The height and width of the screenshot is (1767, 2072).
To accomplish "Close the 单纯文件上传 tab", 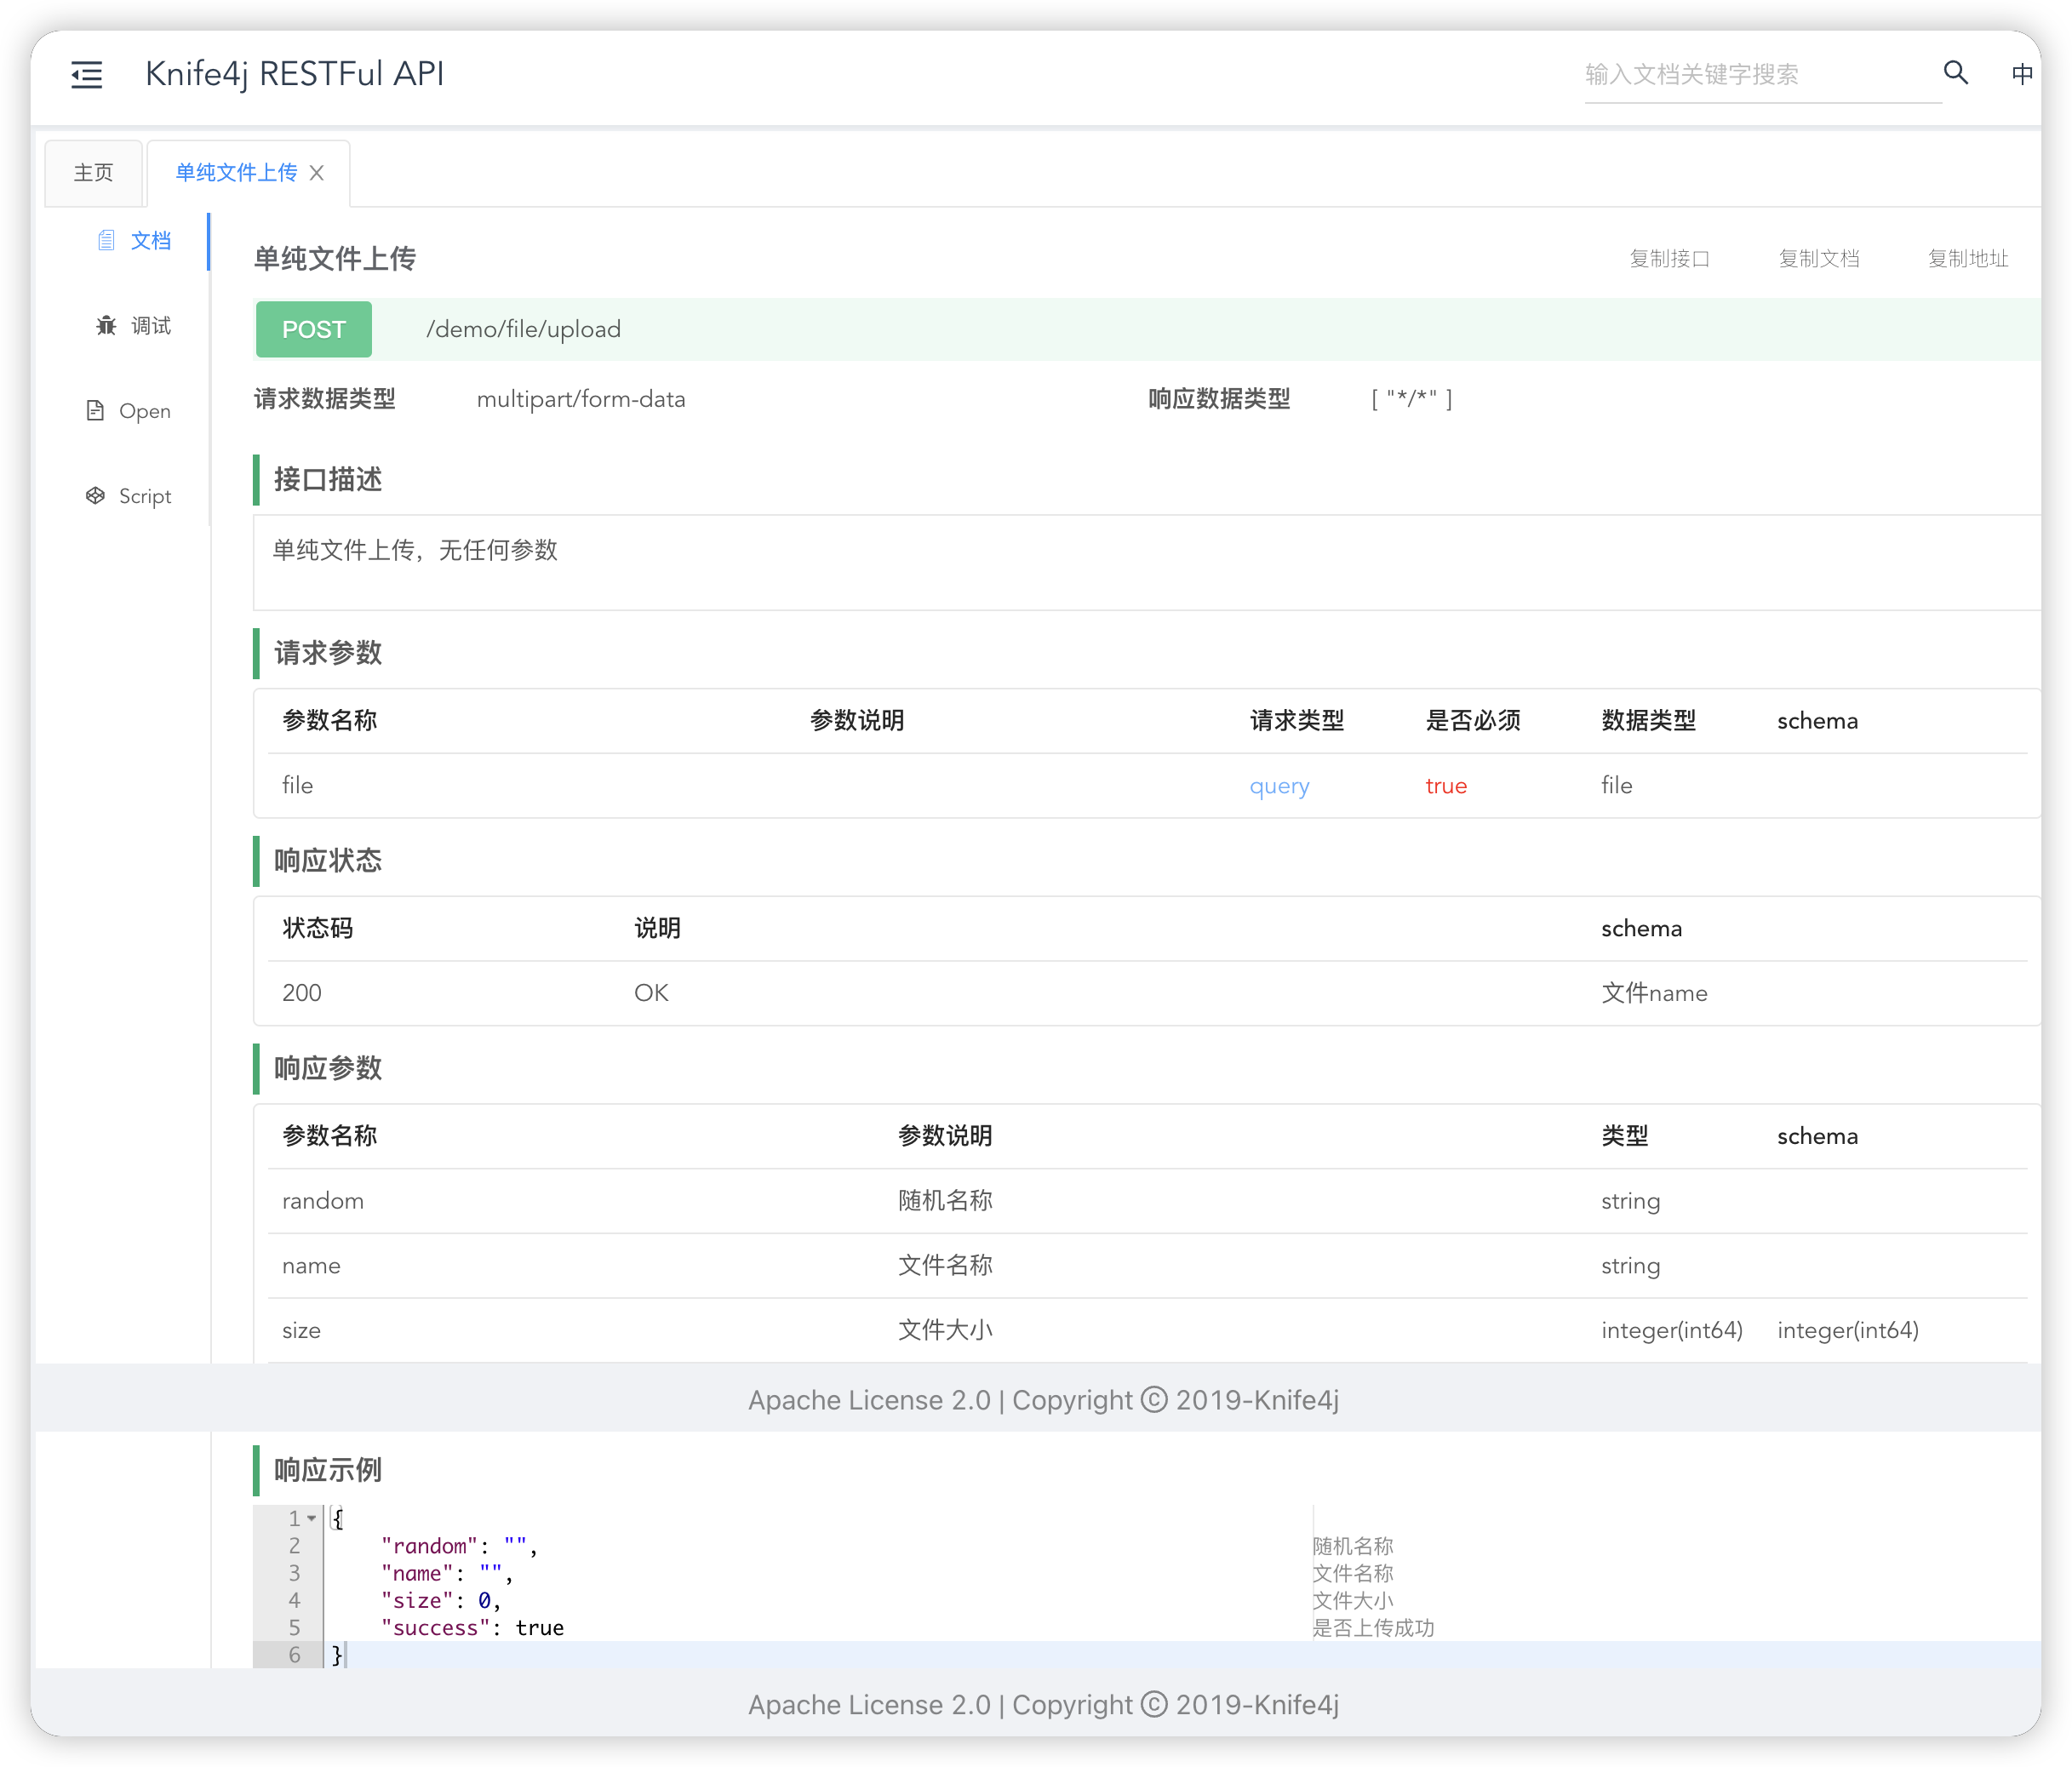I will [x=317, y=173].
